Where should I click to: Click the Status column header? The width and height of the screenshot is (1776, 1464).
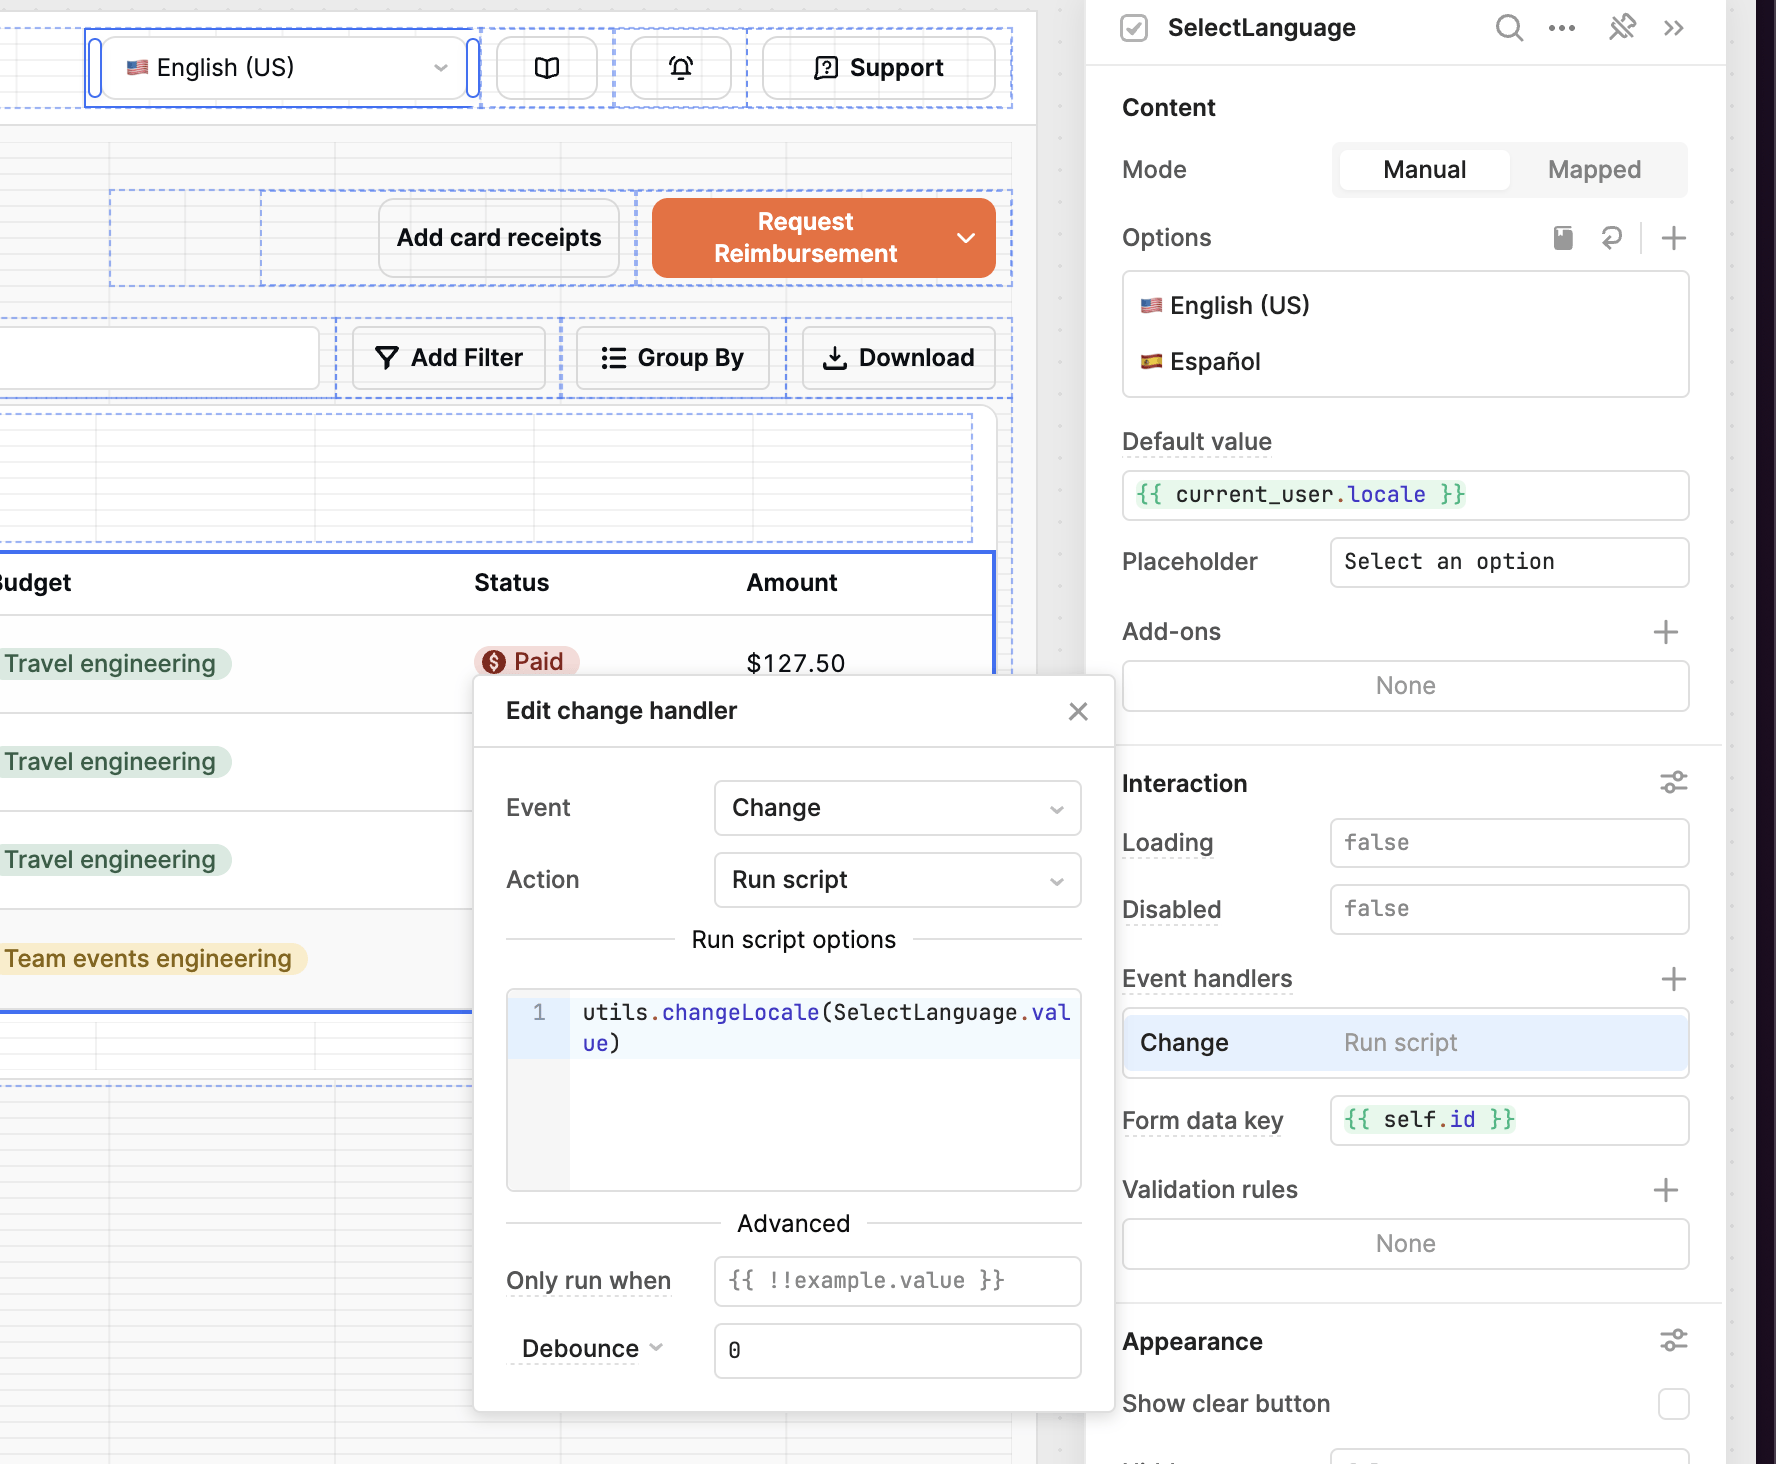511,583
